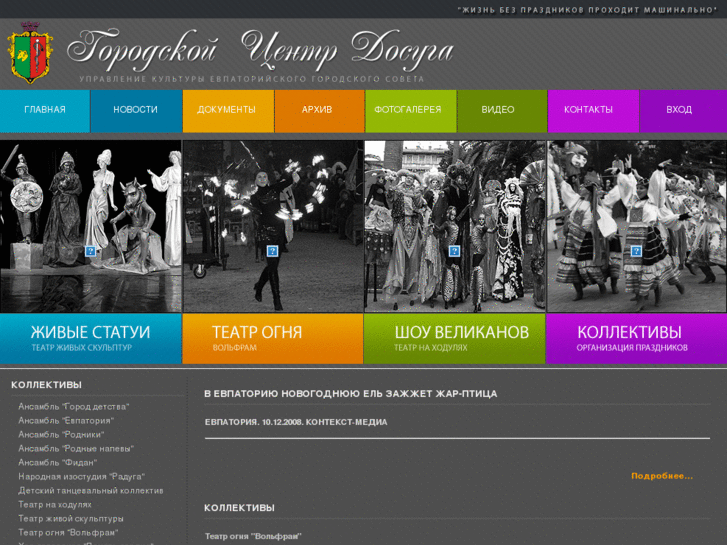Screen dimensions: 727x545
Task: Click ТЕАТР ОГНЯ Вольфрам banner
Action: [x=273, y=339]
